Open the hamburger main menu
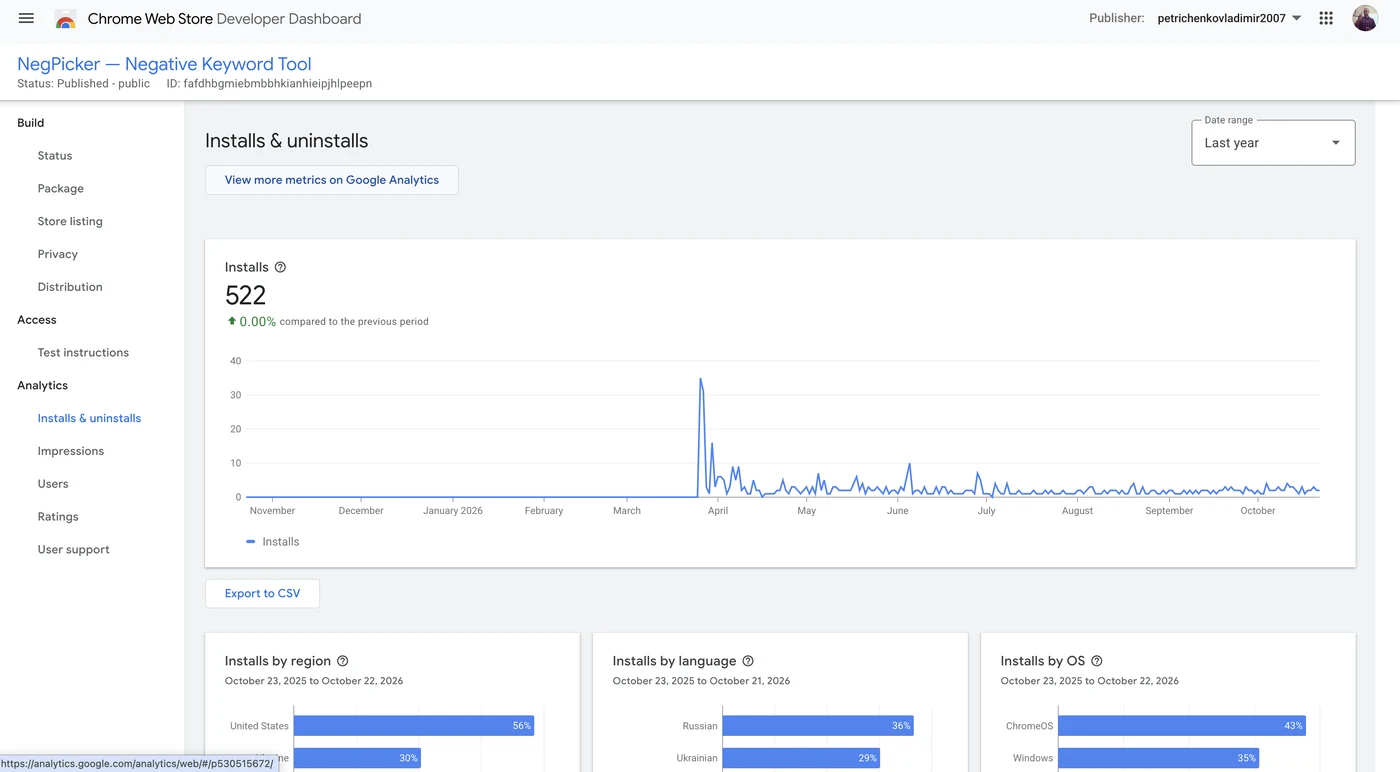 [x=26, y=18]
